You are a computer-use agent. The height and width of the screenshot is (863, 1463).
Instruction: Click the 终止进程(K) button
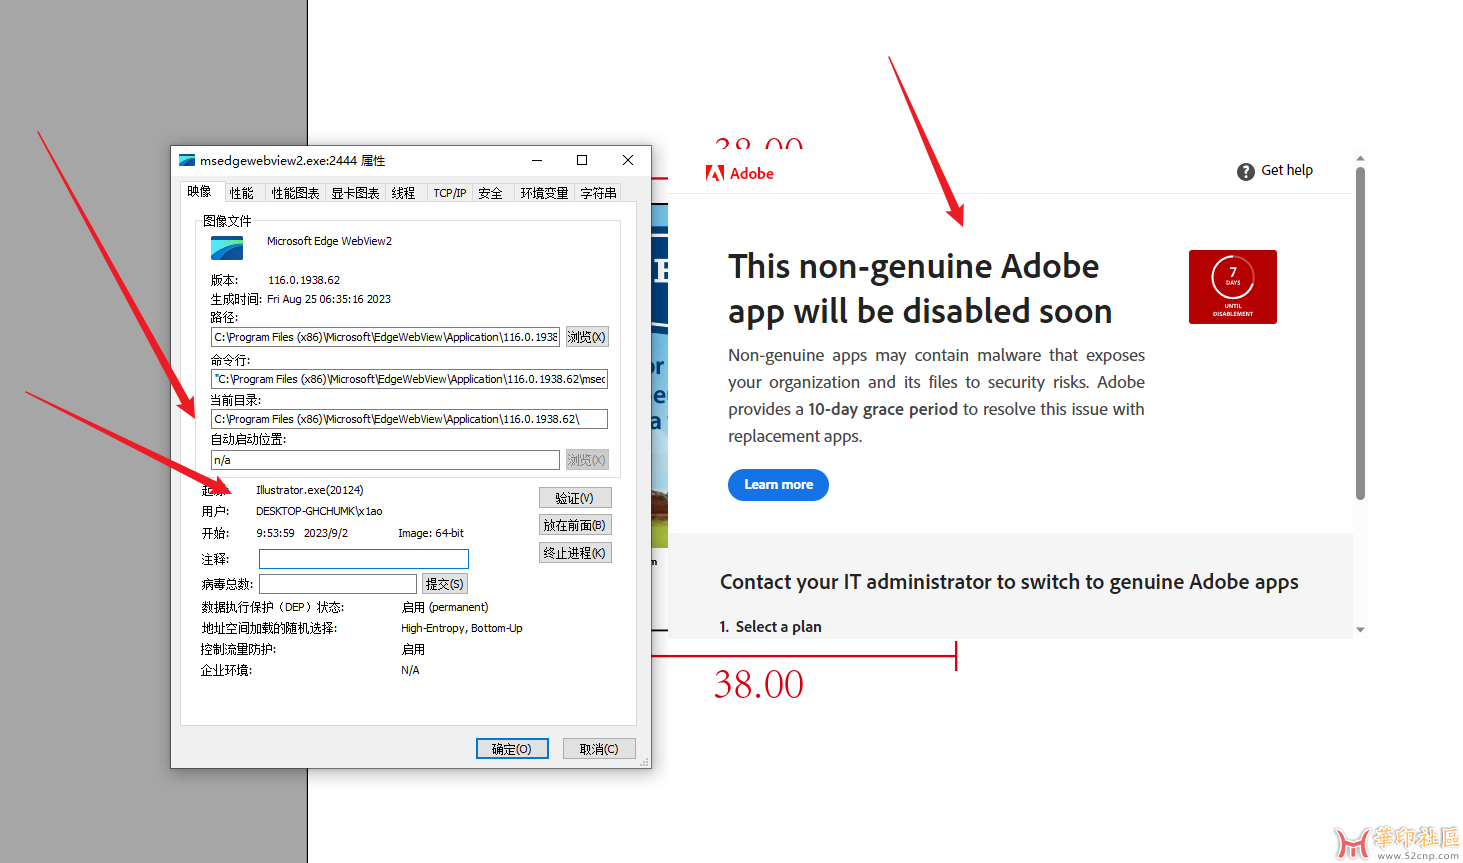[575, 553]
